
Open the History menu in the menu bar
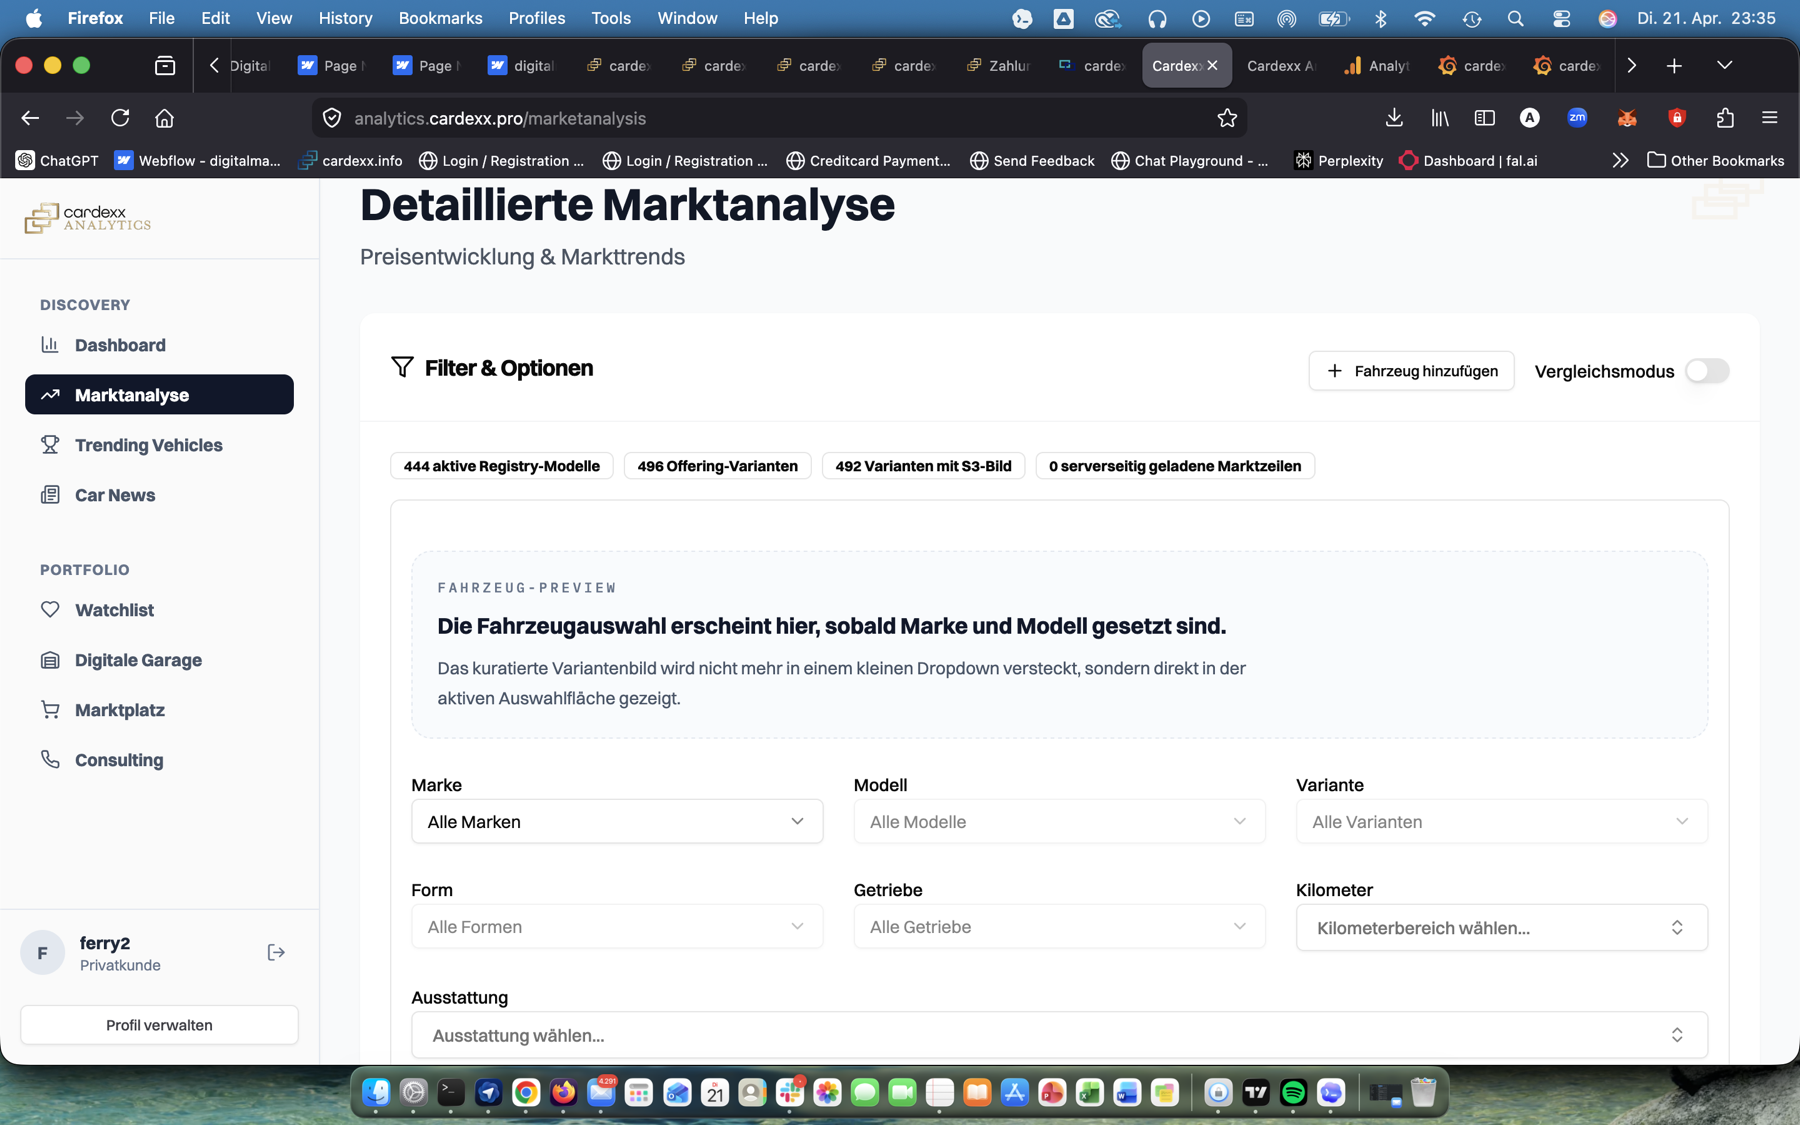click(345, 18)
